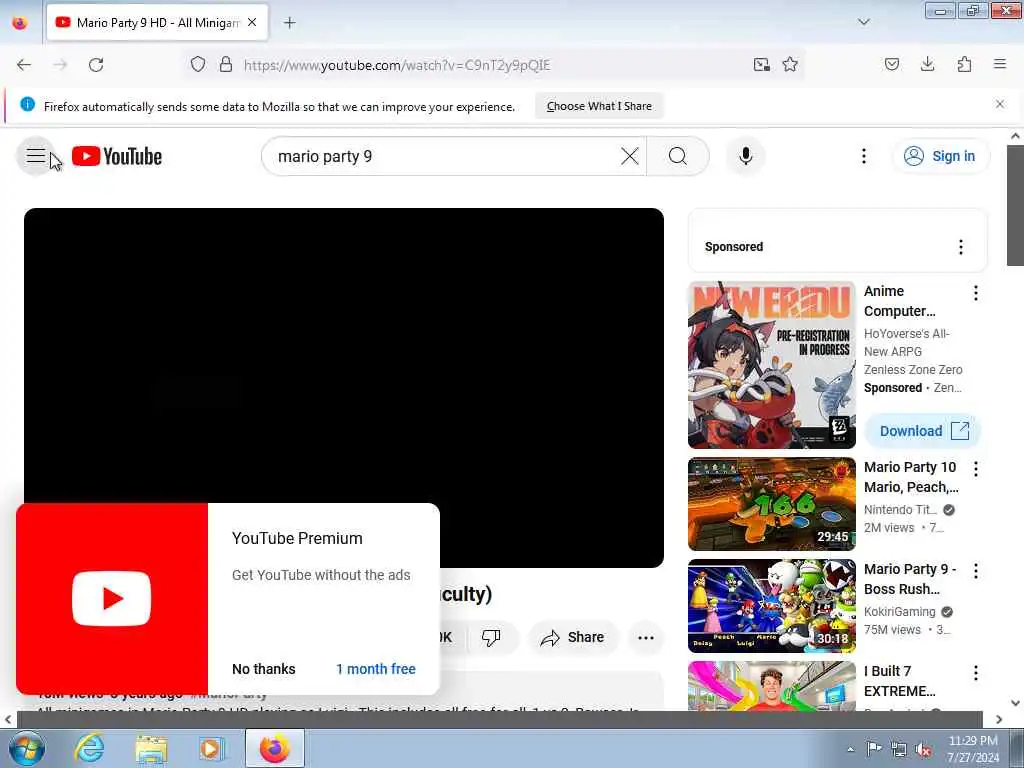
Task: Reload the page with the refresh icon
Action: point(96,65)
